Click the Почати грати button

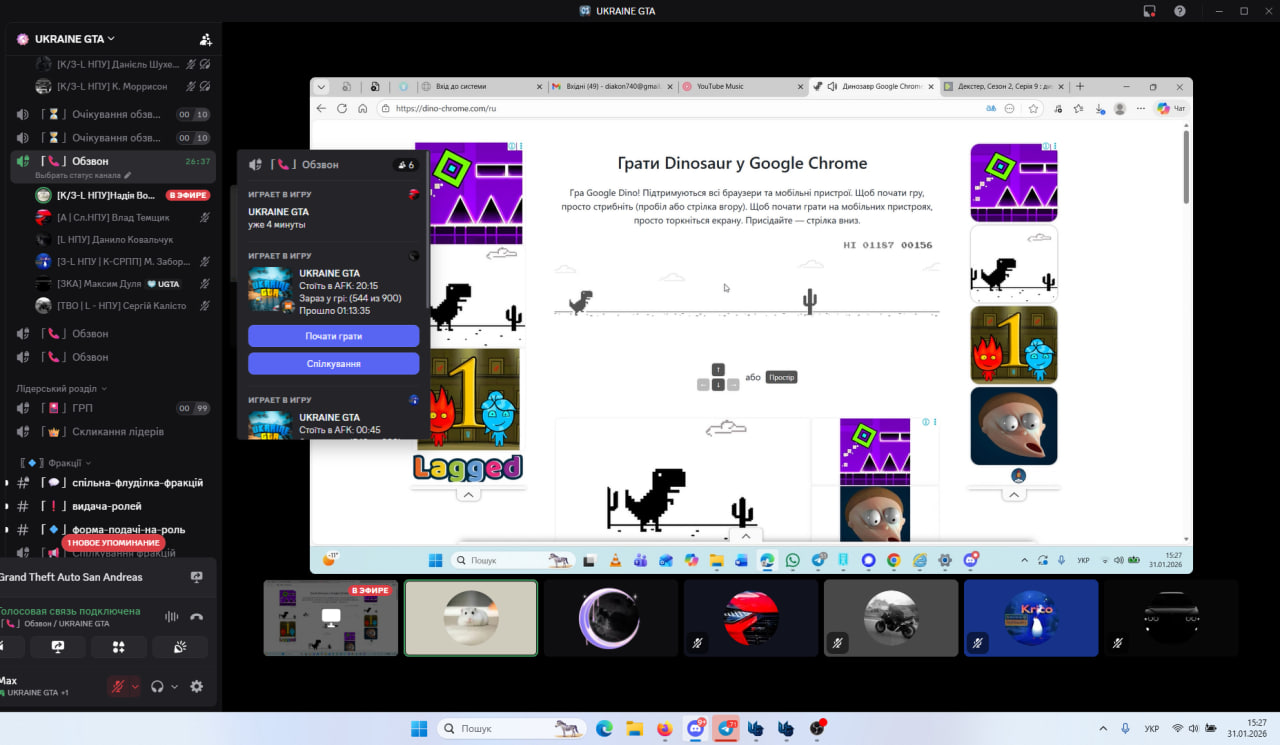coord(333,336)
